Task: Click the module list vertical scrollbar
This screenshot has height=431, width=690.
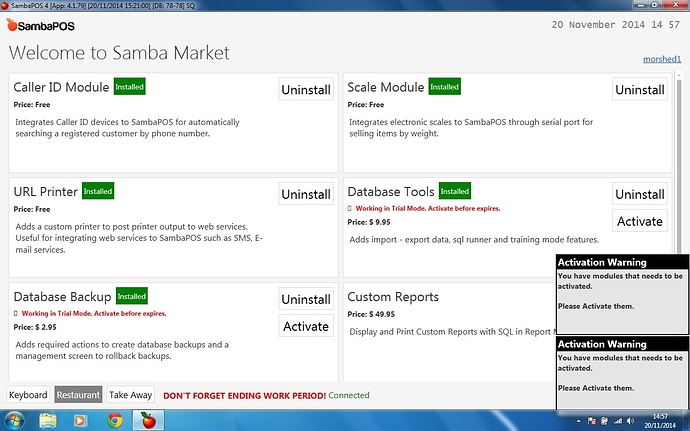Action: (679, 167)
